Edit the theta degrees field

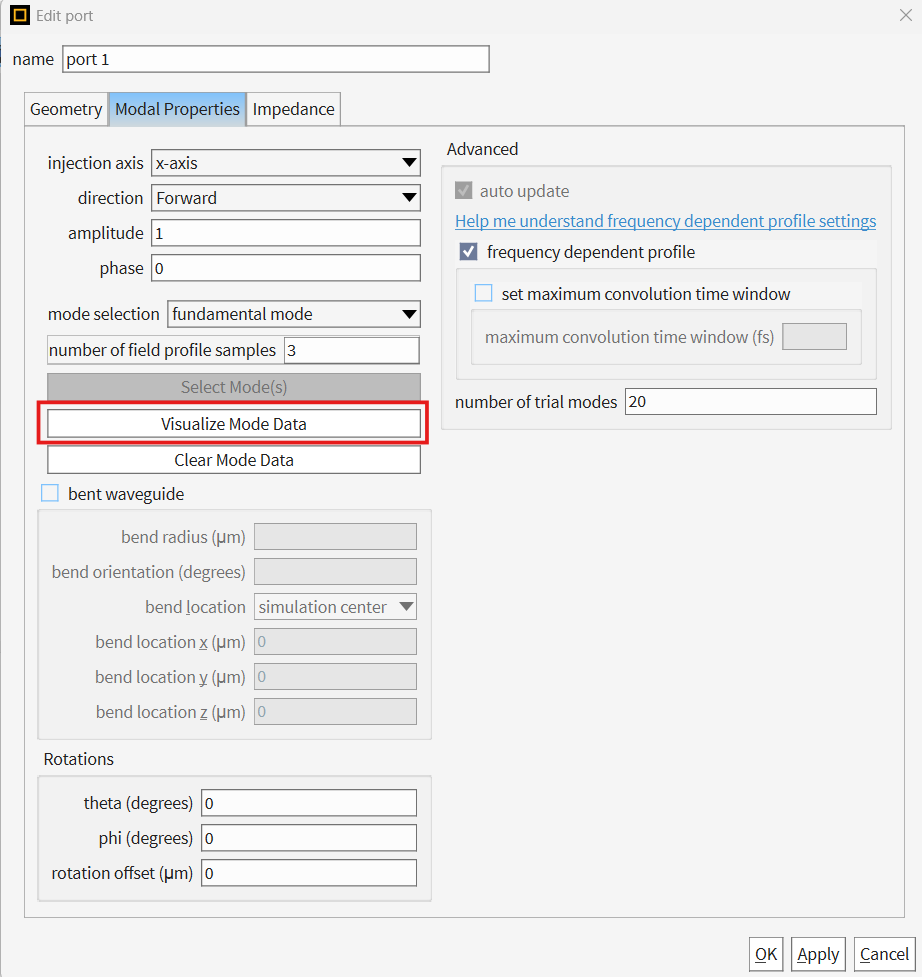click(x=309, y=803)
